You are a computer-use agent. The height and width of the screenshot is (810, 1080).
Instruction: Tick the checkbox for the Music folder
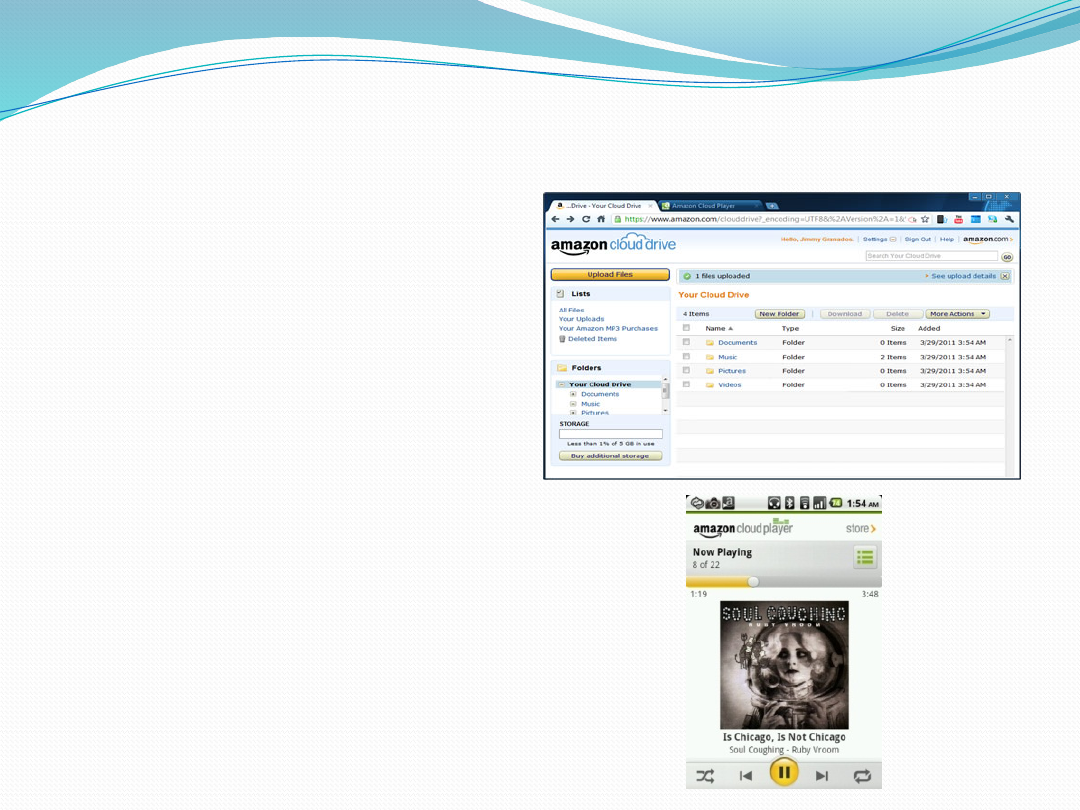(x=686, y=356)
